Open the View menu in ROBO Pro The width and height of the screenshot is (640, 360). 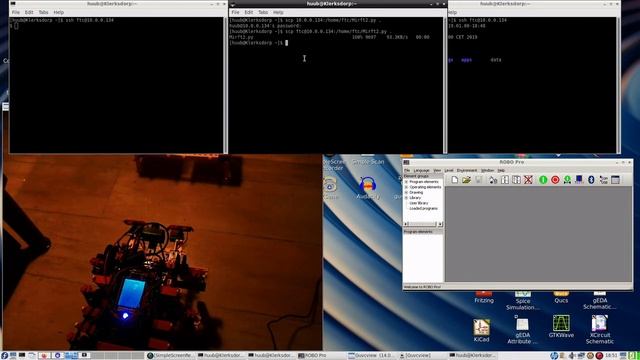click(437, 170)
